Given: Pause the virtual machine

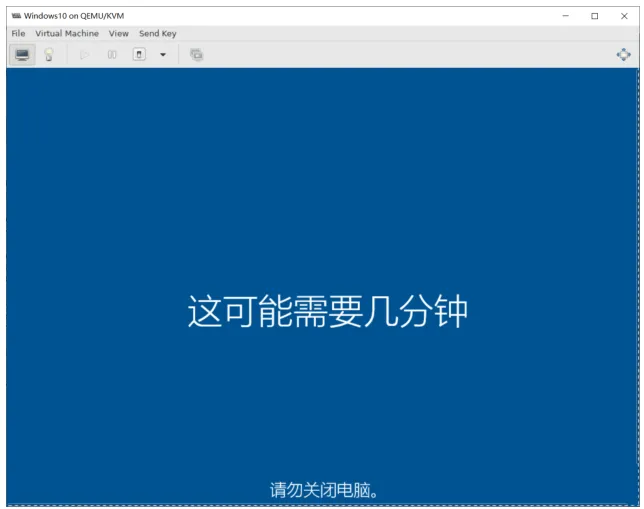Looking at the screenshot, I should coord(112,55).
